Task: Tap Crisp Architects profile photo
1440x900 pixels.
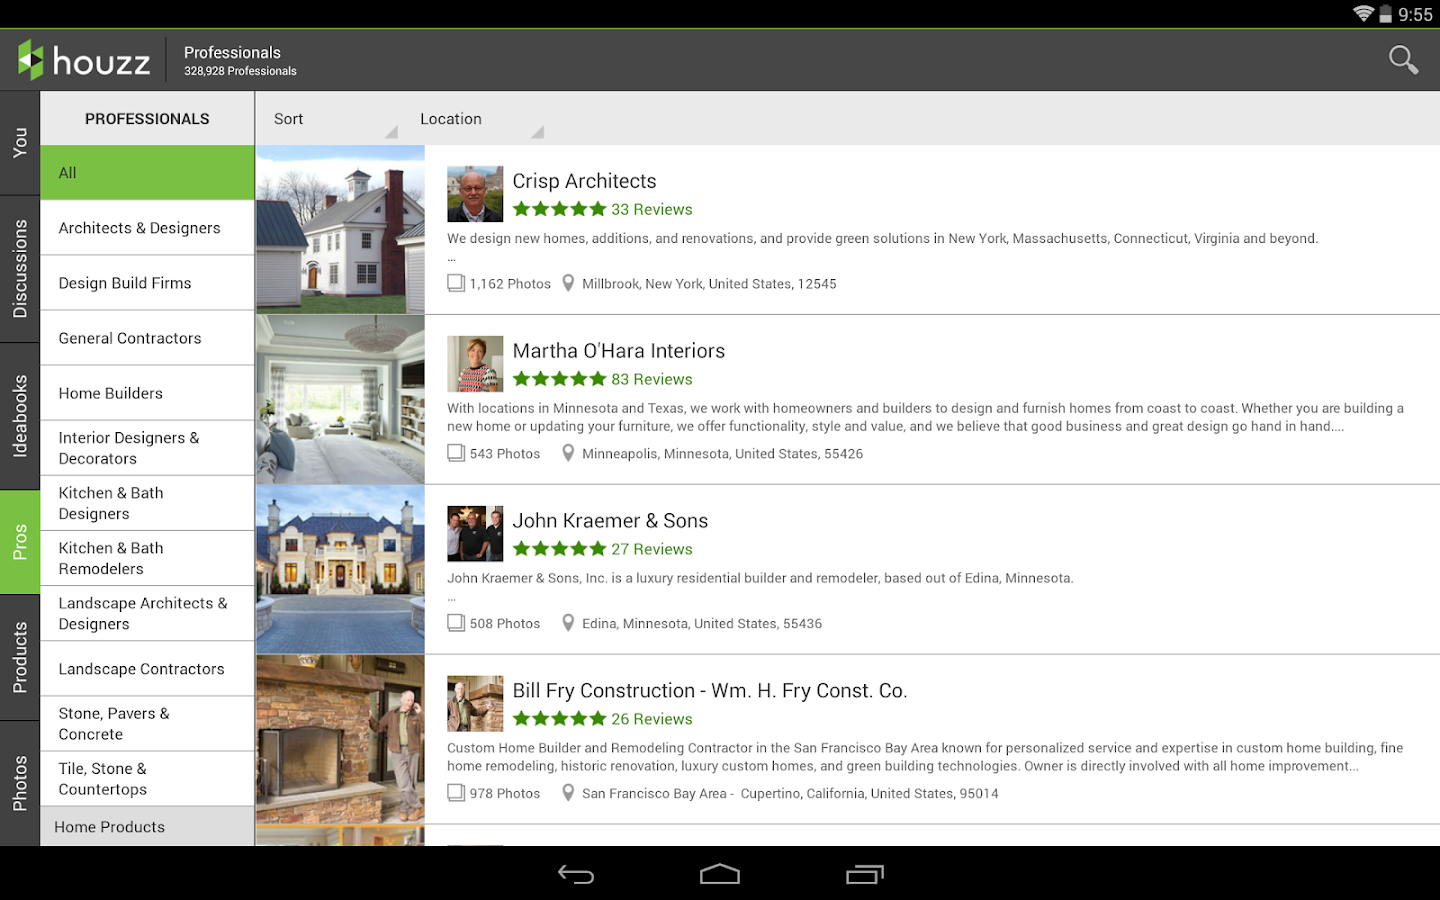Action: click(474, 193)
